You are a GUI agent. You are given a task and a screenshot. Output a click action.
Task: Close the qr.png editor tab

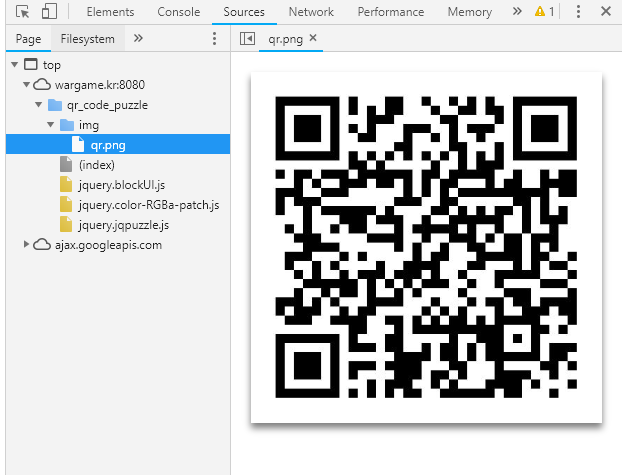point(313,37)
